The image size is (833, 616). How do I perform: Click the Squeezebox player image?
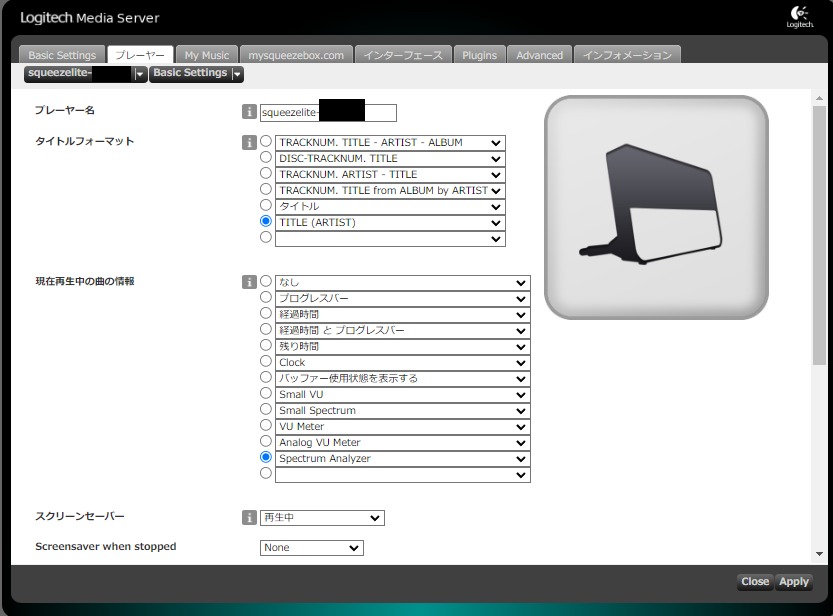pos(656,208)
